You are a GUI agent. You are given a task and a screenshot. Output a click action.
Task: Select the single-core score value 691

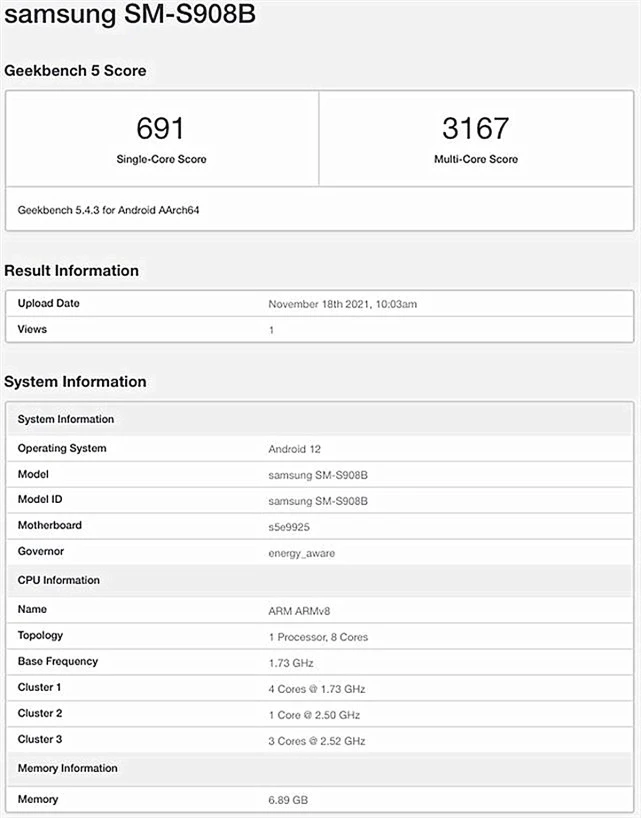pos(161,128)
